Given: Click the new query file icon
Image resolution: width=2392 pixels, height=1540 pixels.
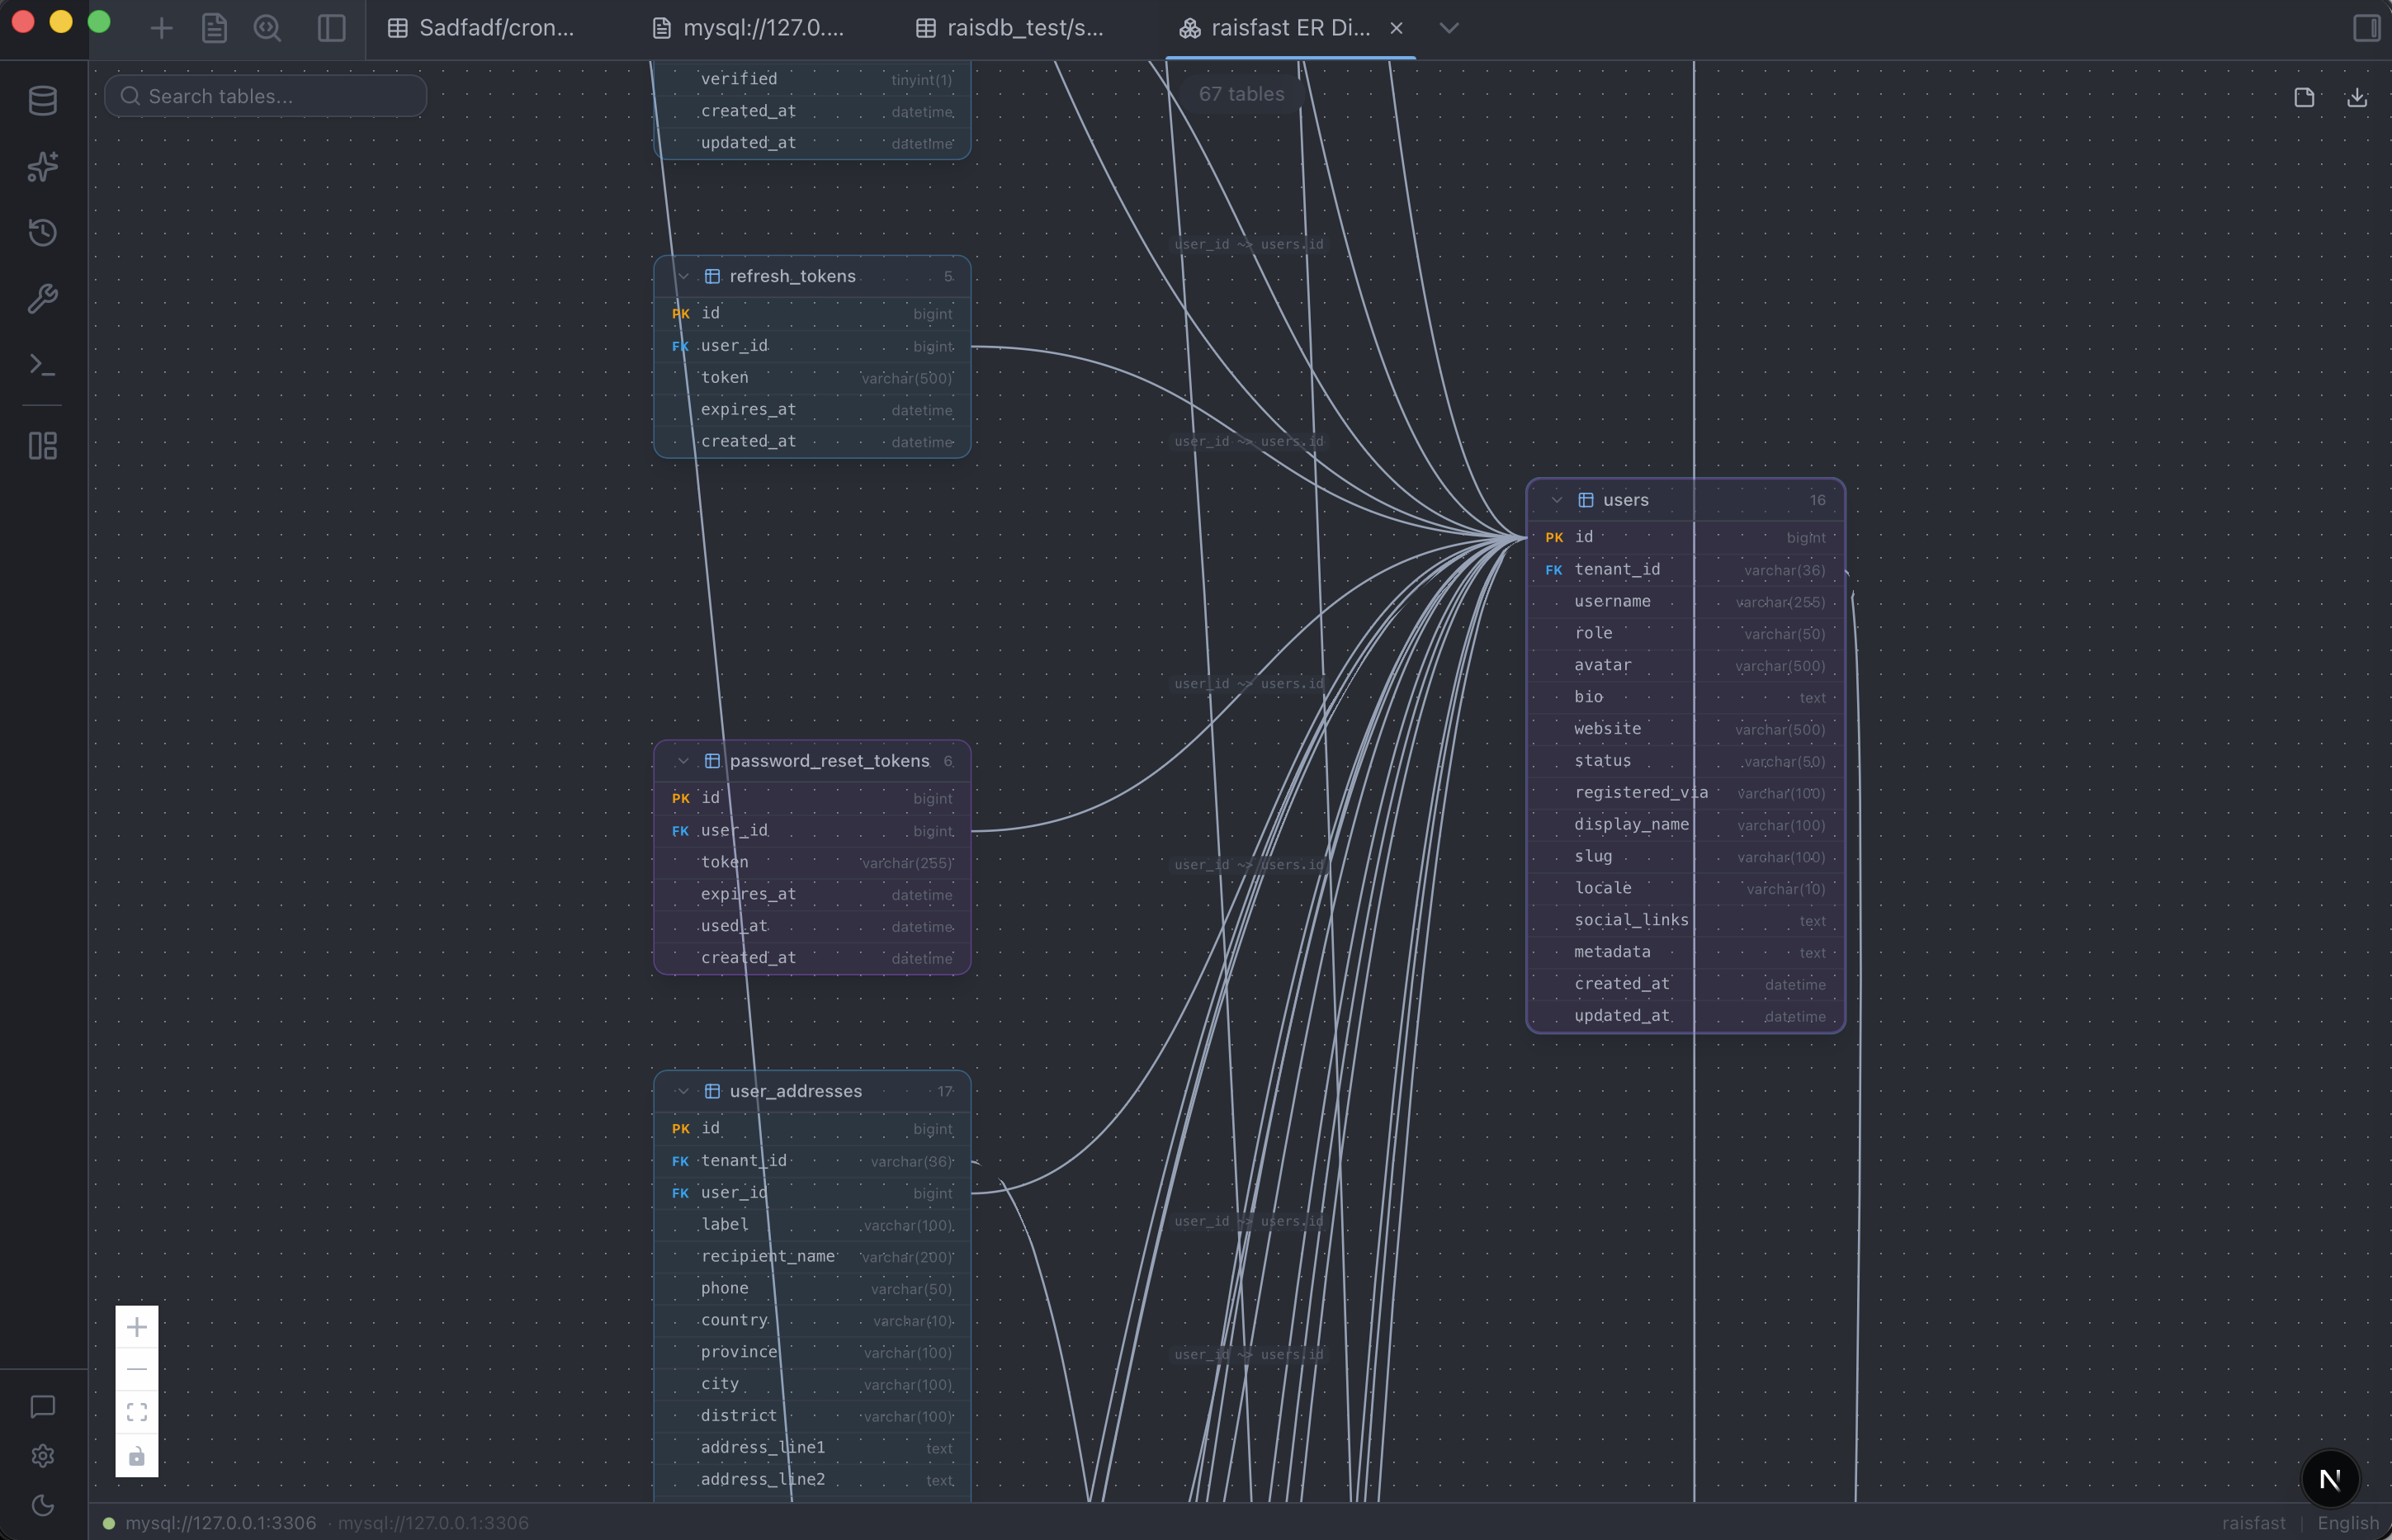Looking at the screenshot, I should pos(214,28).
